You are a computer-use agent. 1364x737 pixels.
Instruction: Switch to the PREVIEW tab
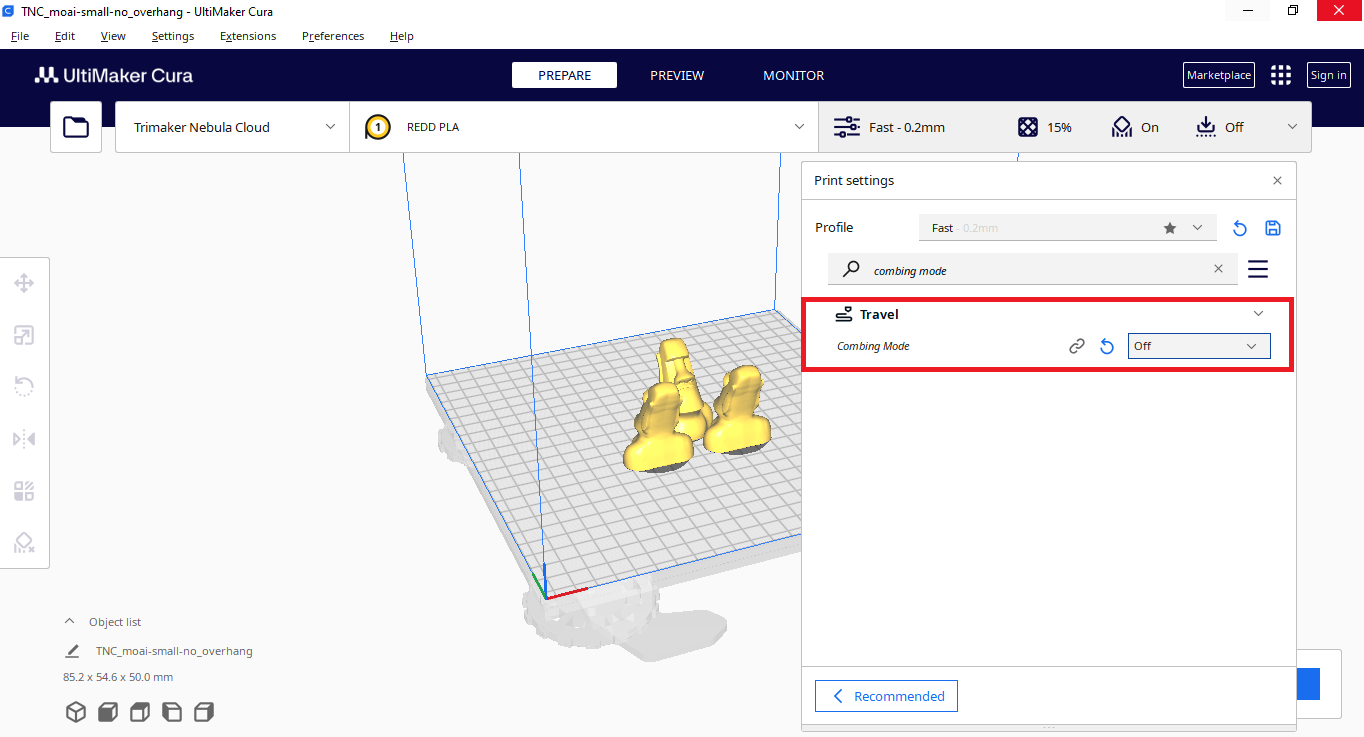(x=677, y=75)
